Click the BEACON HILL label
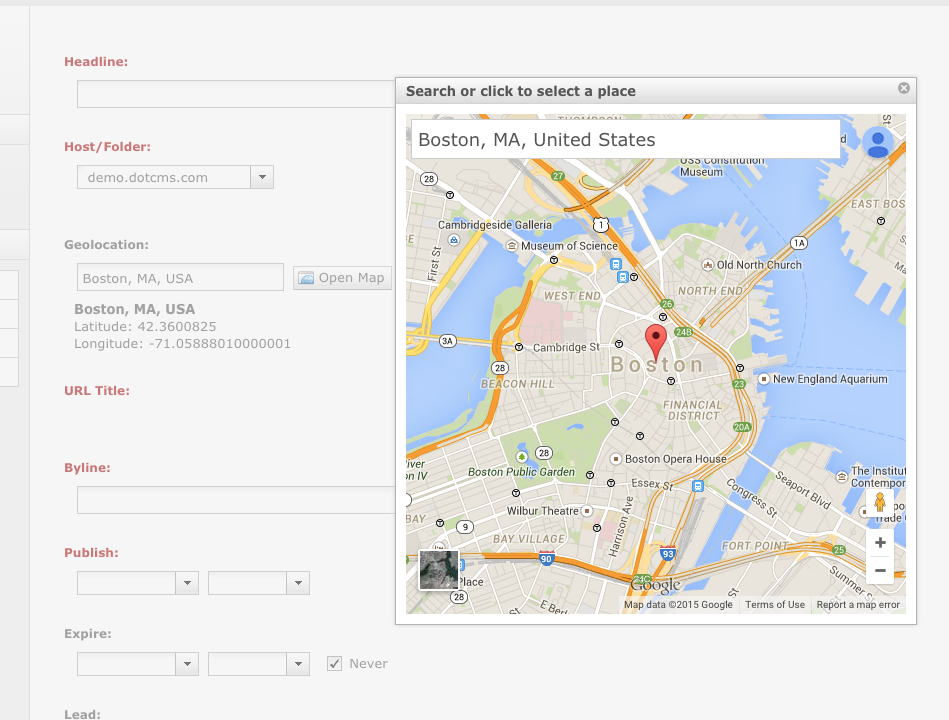Viewport: 949px width, 720px height. pos(517,384)
